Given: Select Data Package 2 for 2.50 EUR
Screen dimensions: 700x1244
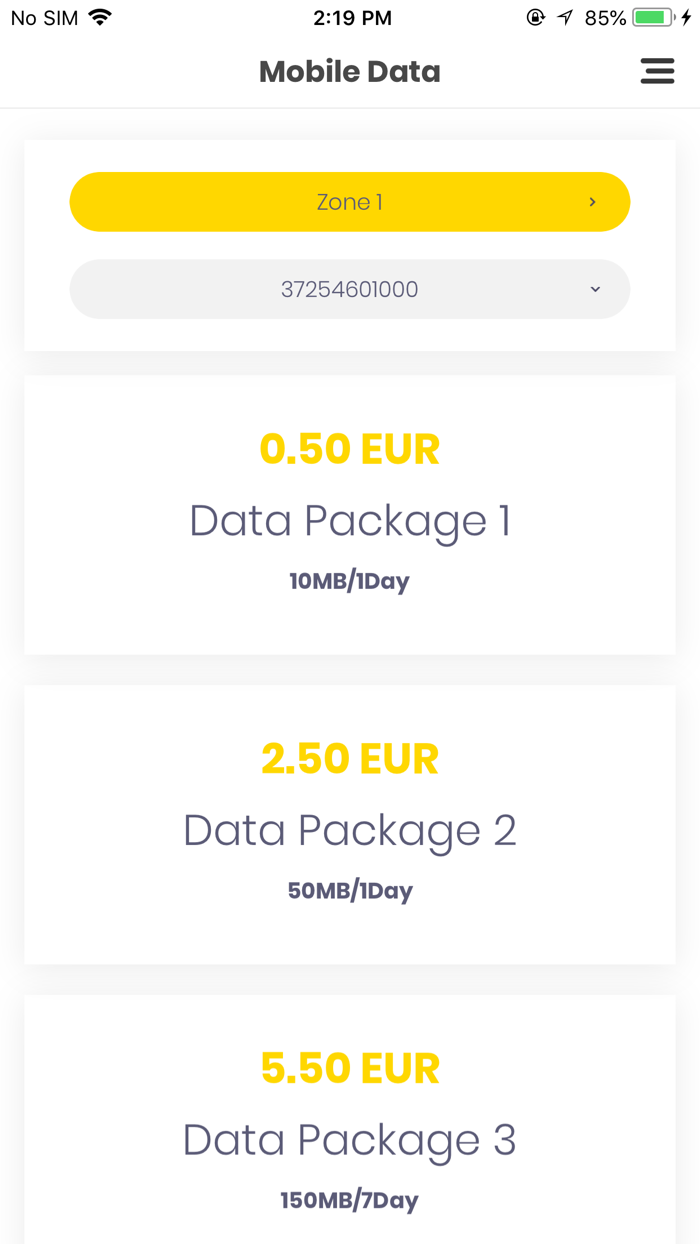Looking at the screenshot, I should click(x=350, y=824).
